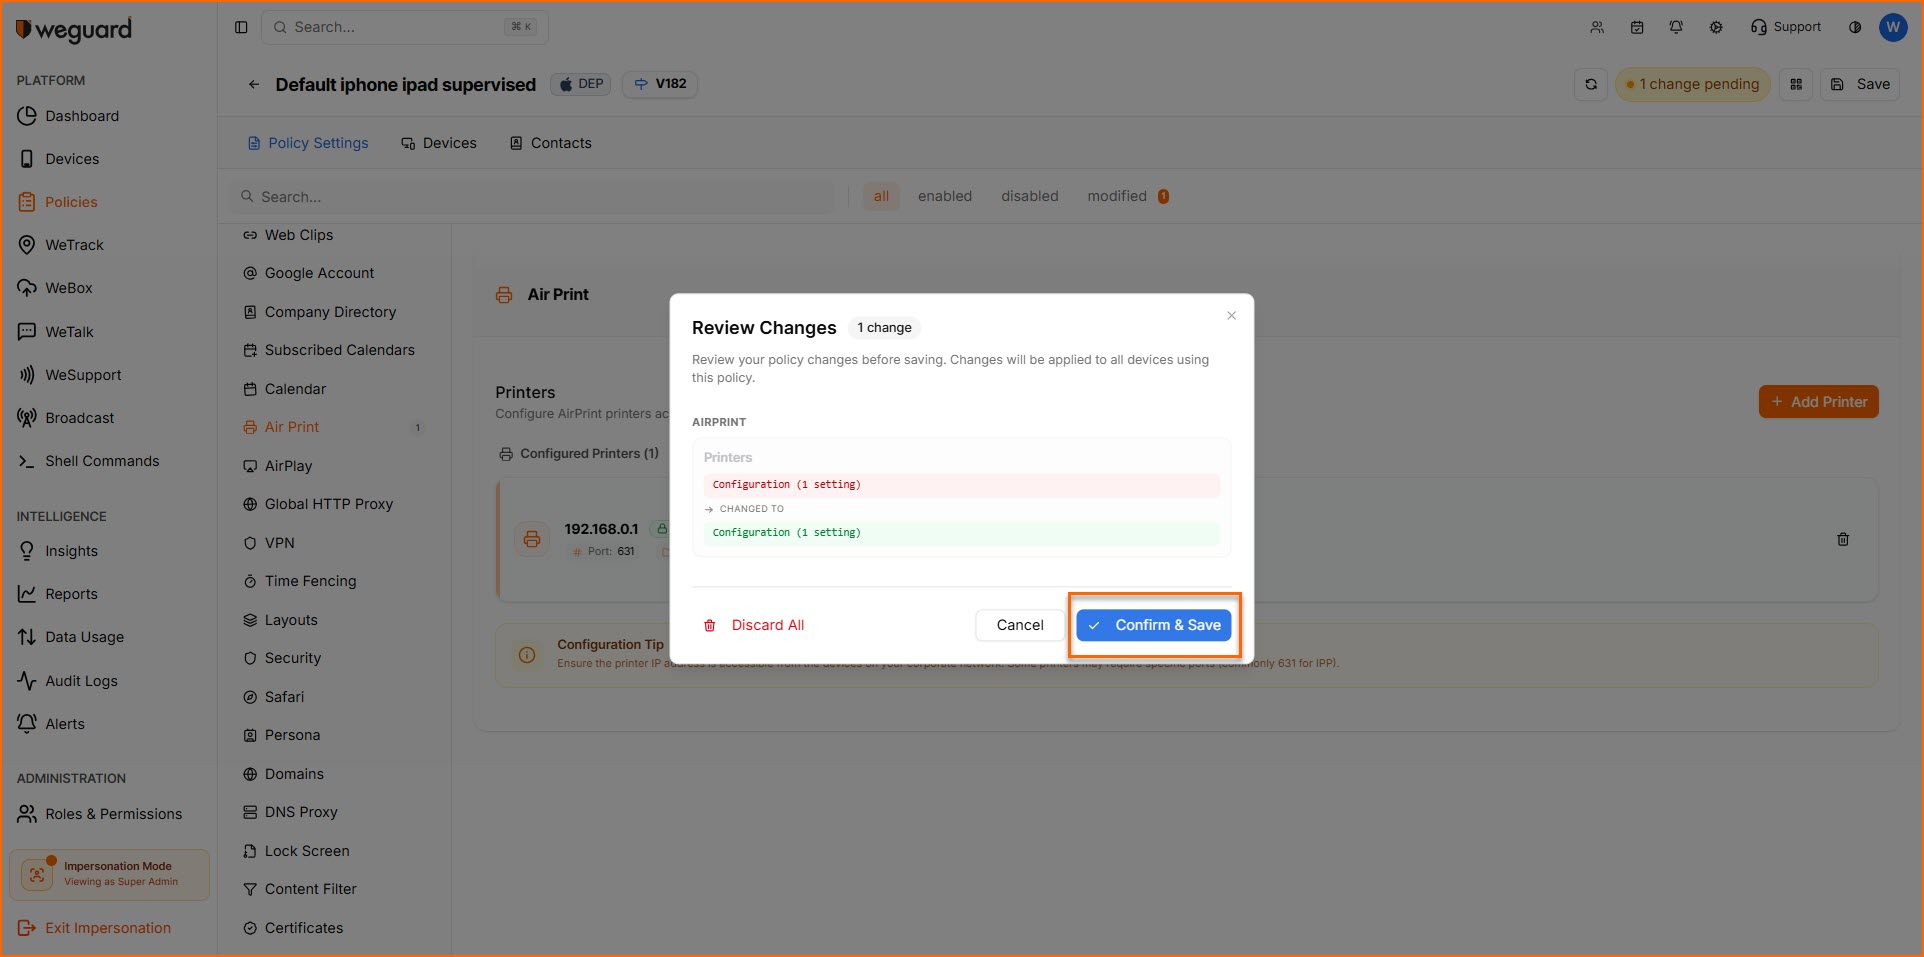Screen dimensions: 1924x957
Task: Toggle dark mode theme icon
Action: click(1855, 27)
